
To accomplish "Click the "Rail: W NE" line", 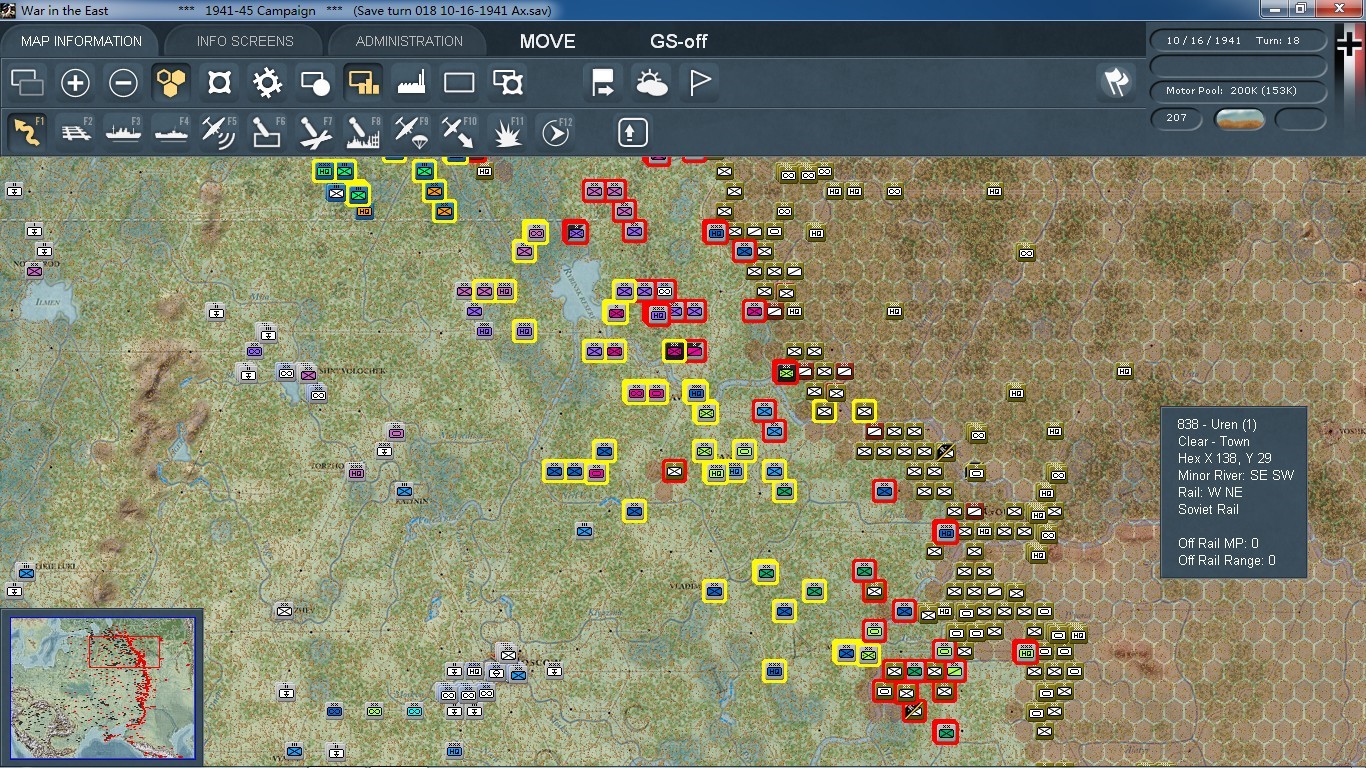I will [1210, 492].
